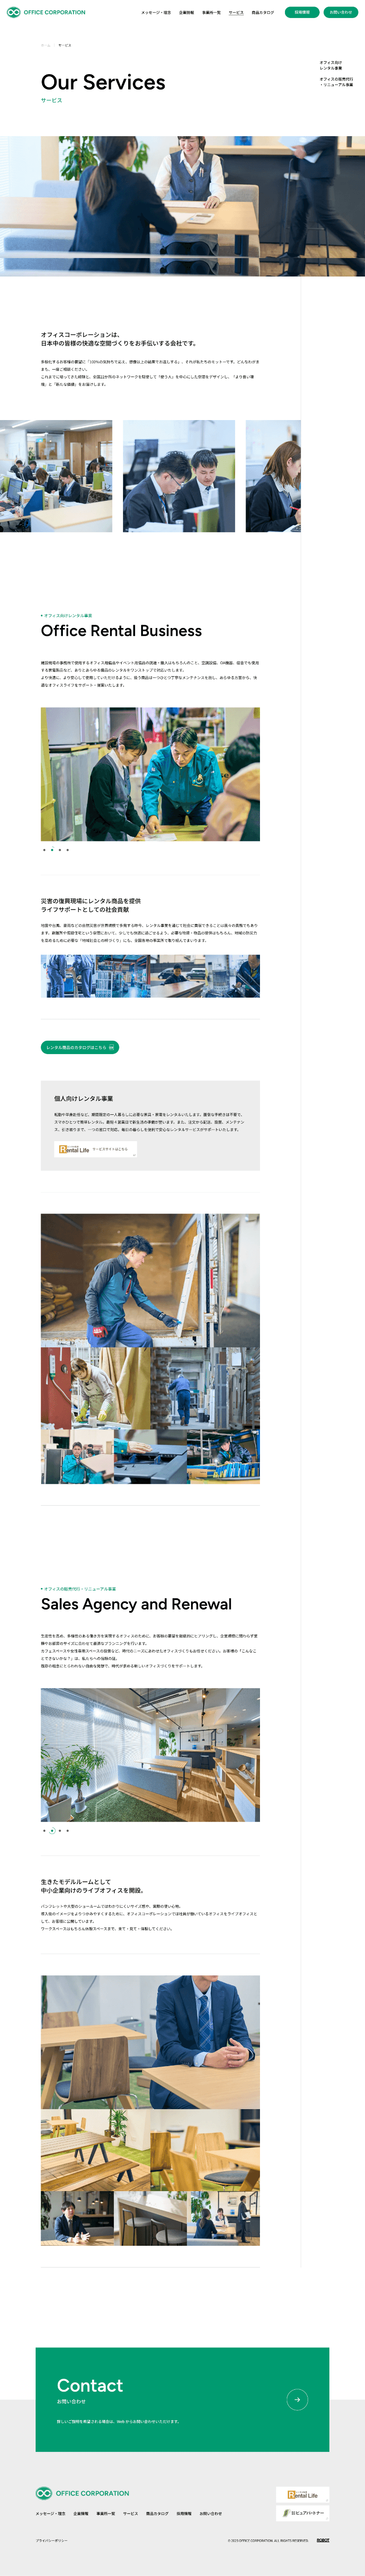Viewport: 365px width, 2576px height.
Task: Open the Rental Life banner in footer
Action: pos(302,2495)
